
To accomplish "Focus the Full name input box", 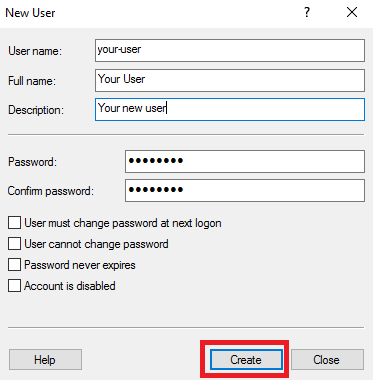I will coord(230,80).
